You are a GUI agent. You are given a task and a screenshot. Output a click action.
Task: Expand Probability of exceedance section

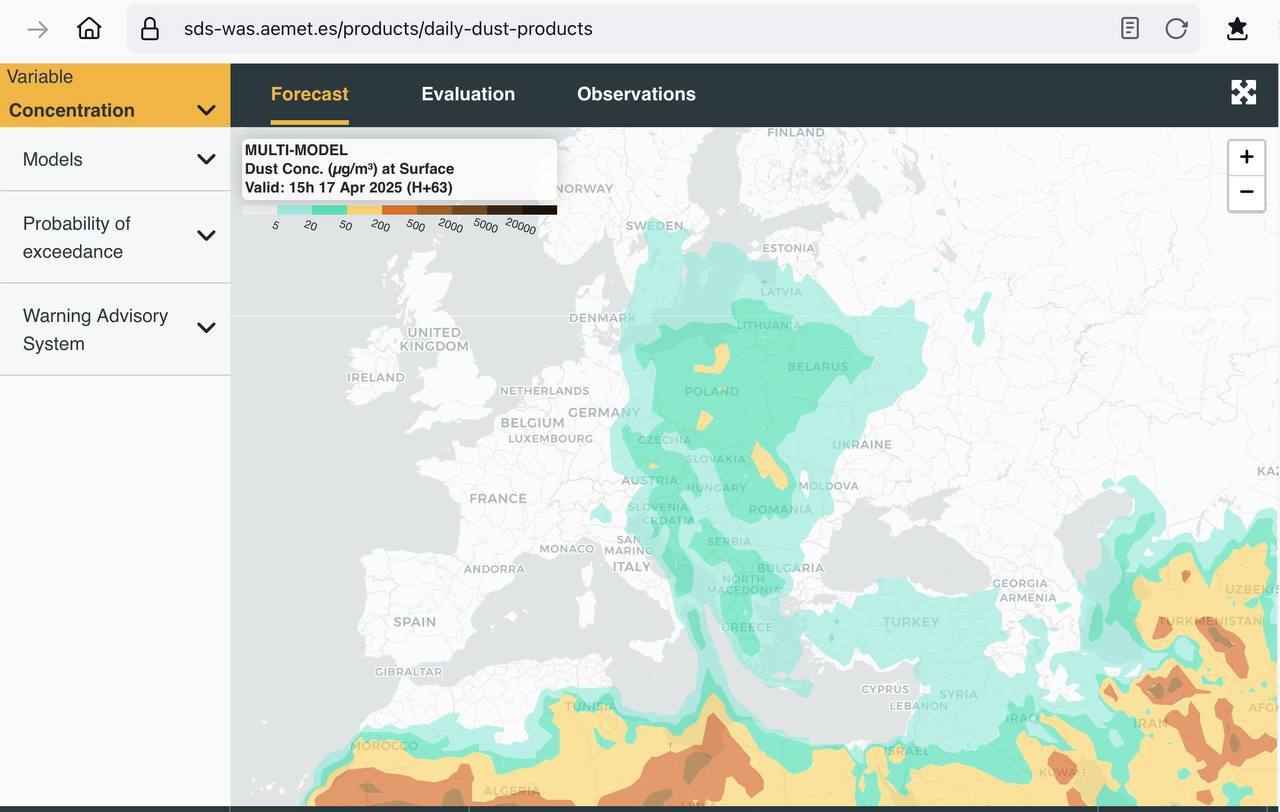[114, 237]
